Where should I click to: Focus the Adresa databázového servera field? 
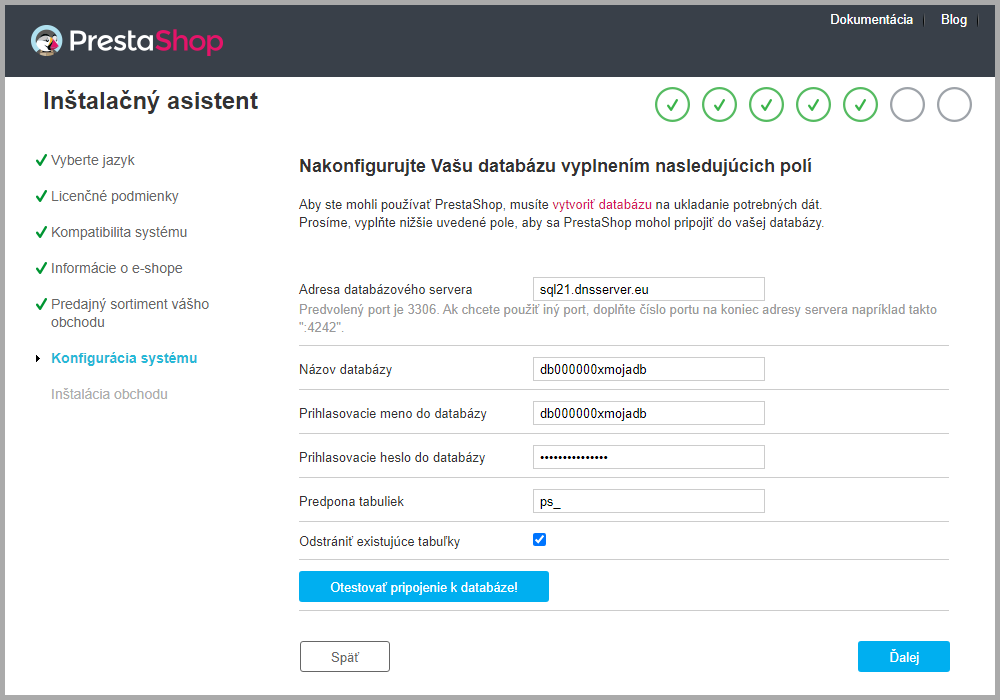coord(649,289)
